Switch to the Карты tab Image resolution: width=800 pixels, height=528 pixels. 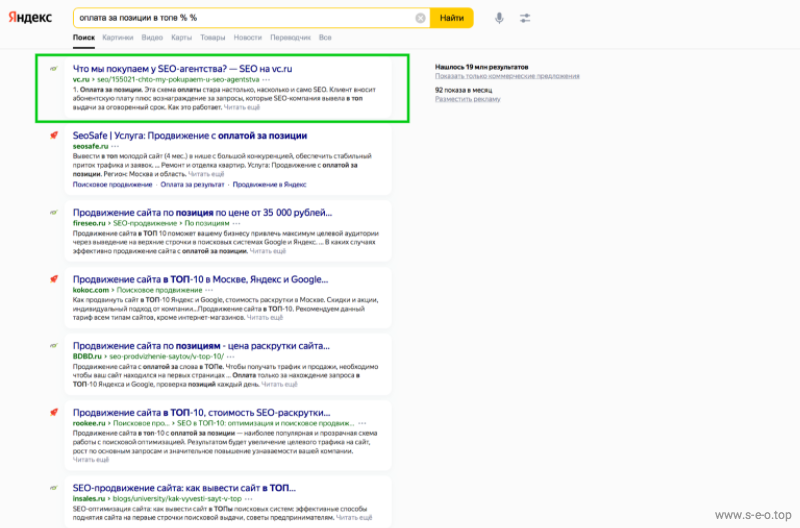click(x=182, y=37)
